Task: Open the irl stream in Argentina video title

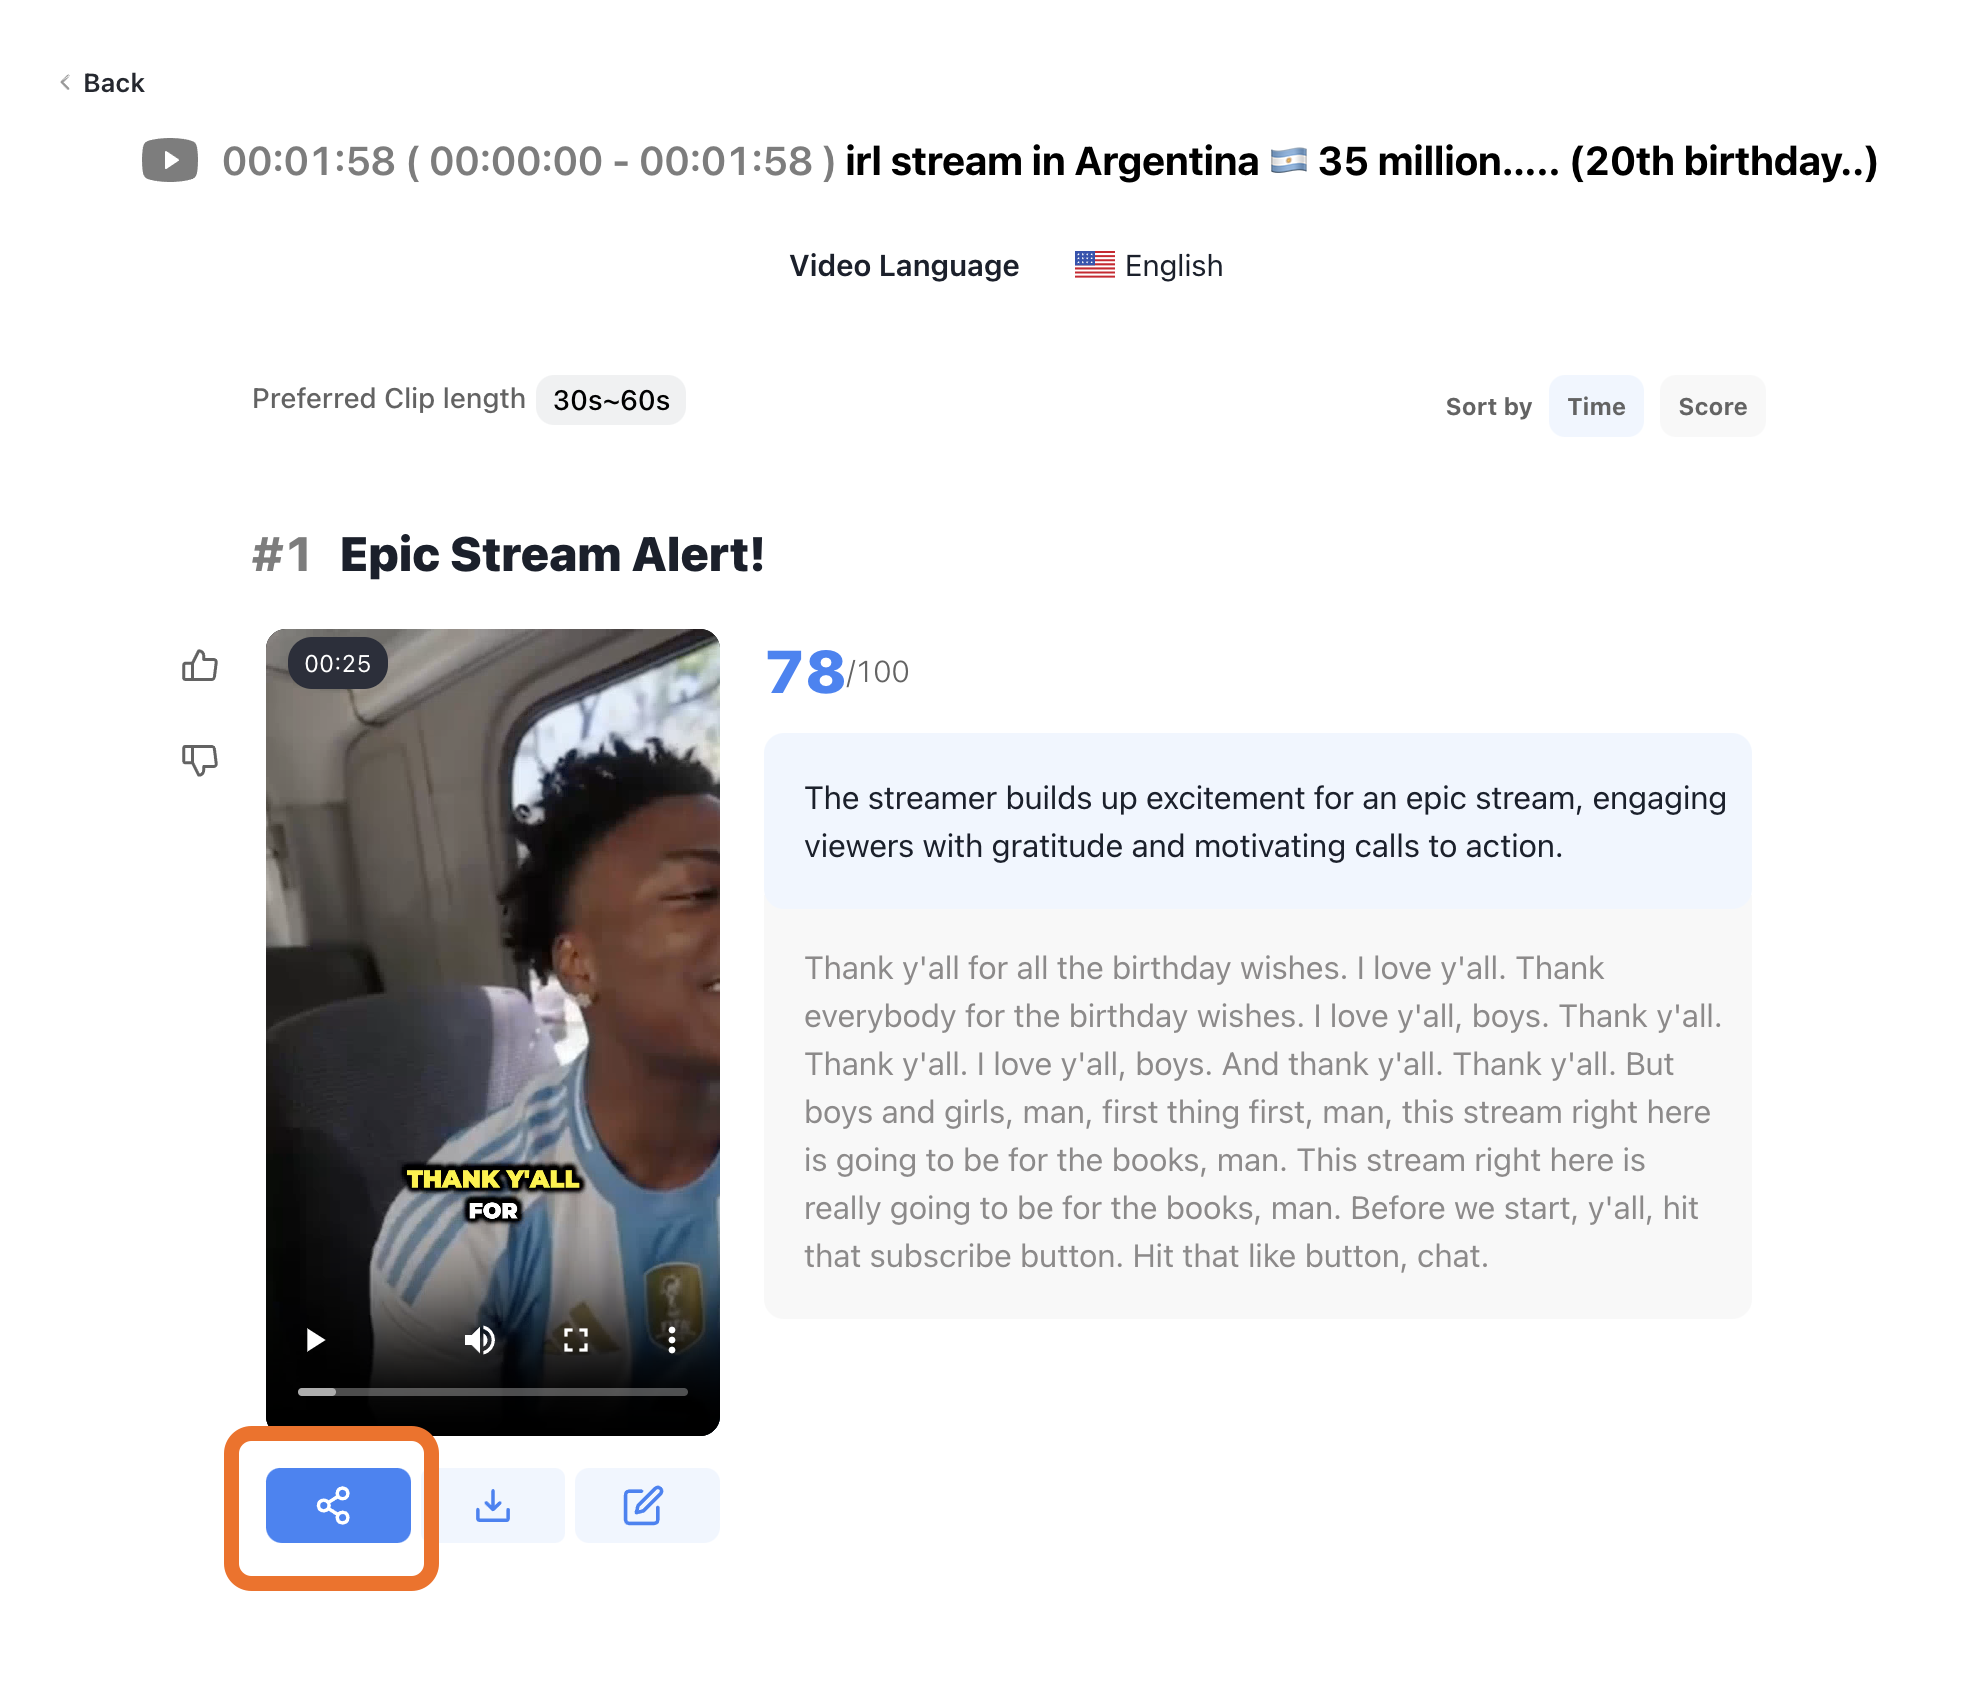Action: coord(1361,161)
